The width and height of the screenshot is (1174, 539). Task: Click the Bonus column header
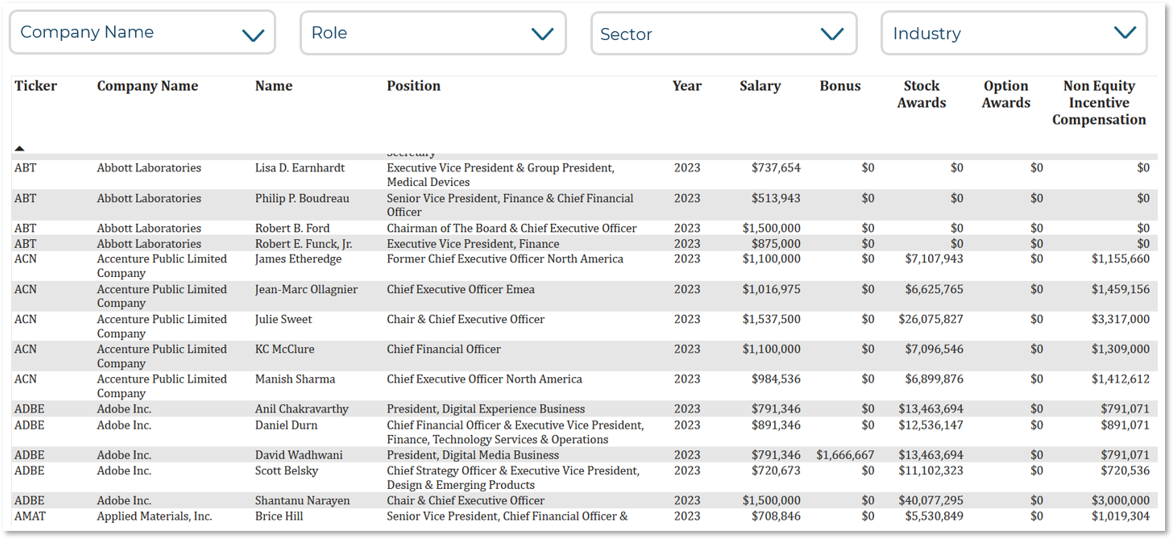840,86
